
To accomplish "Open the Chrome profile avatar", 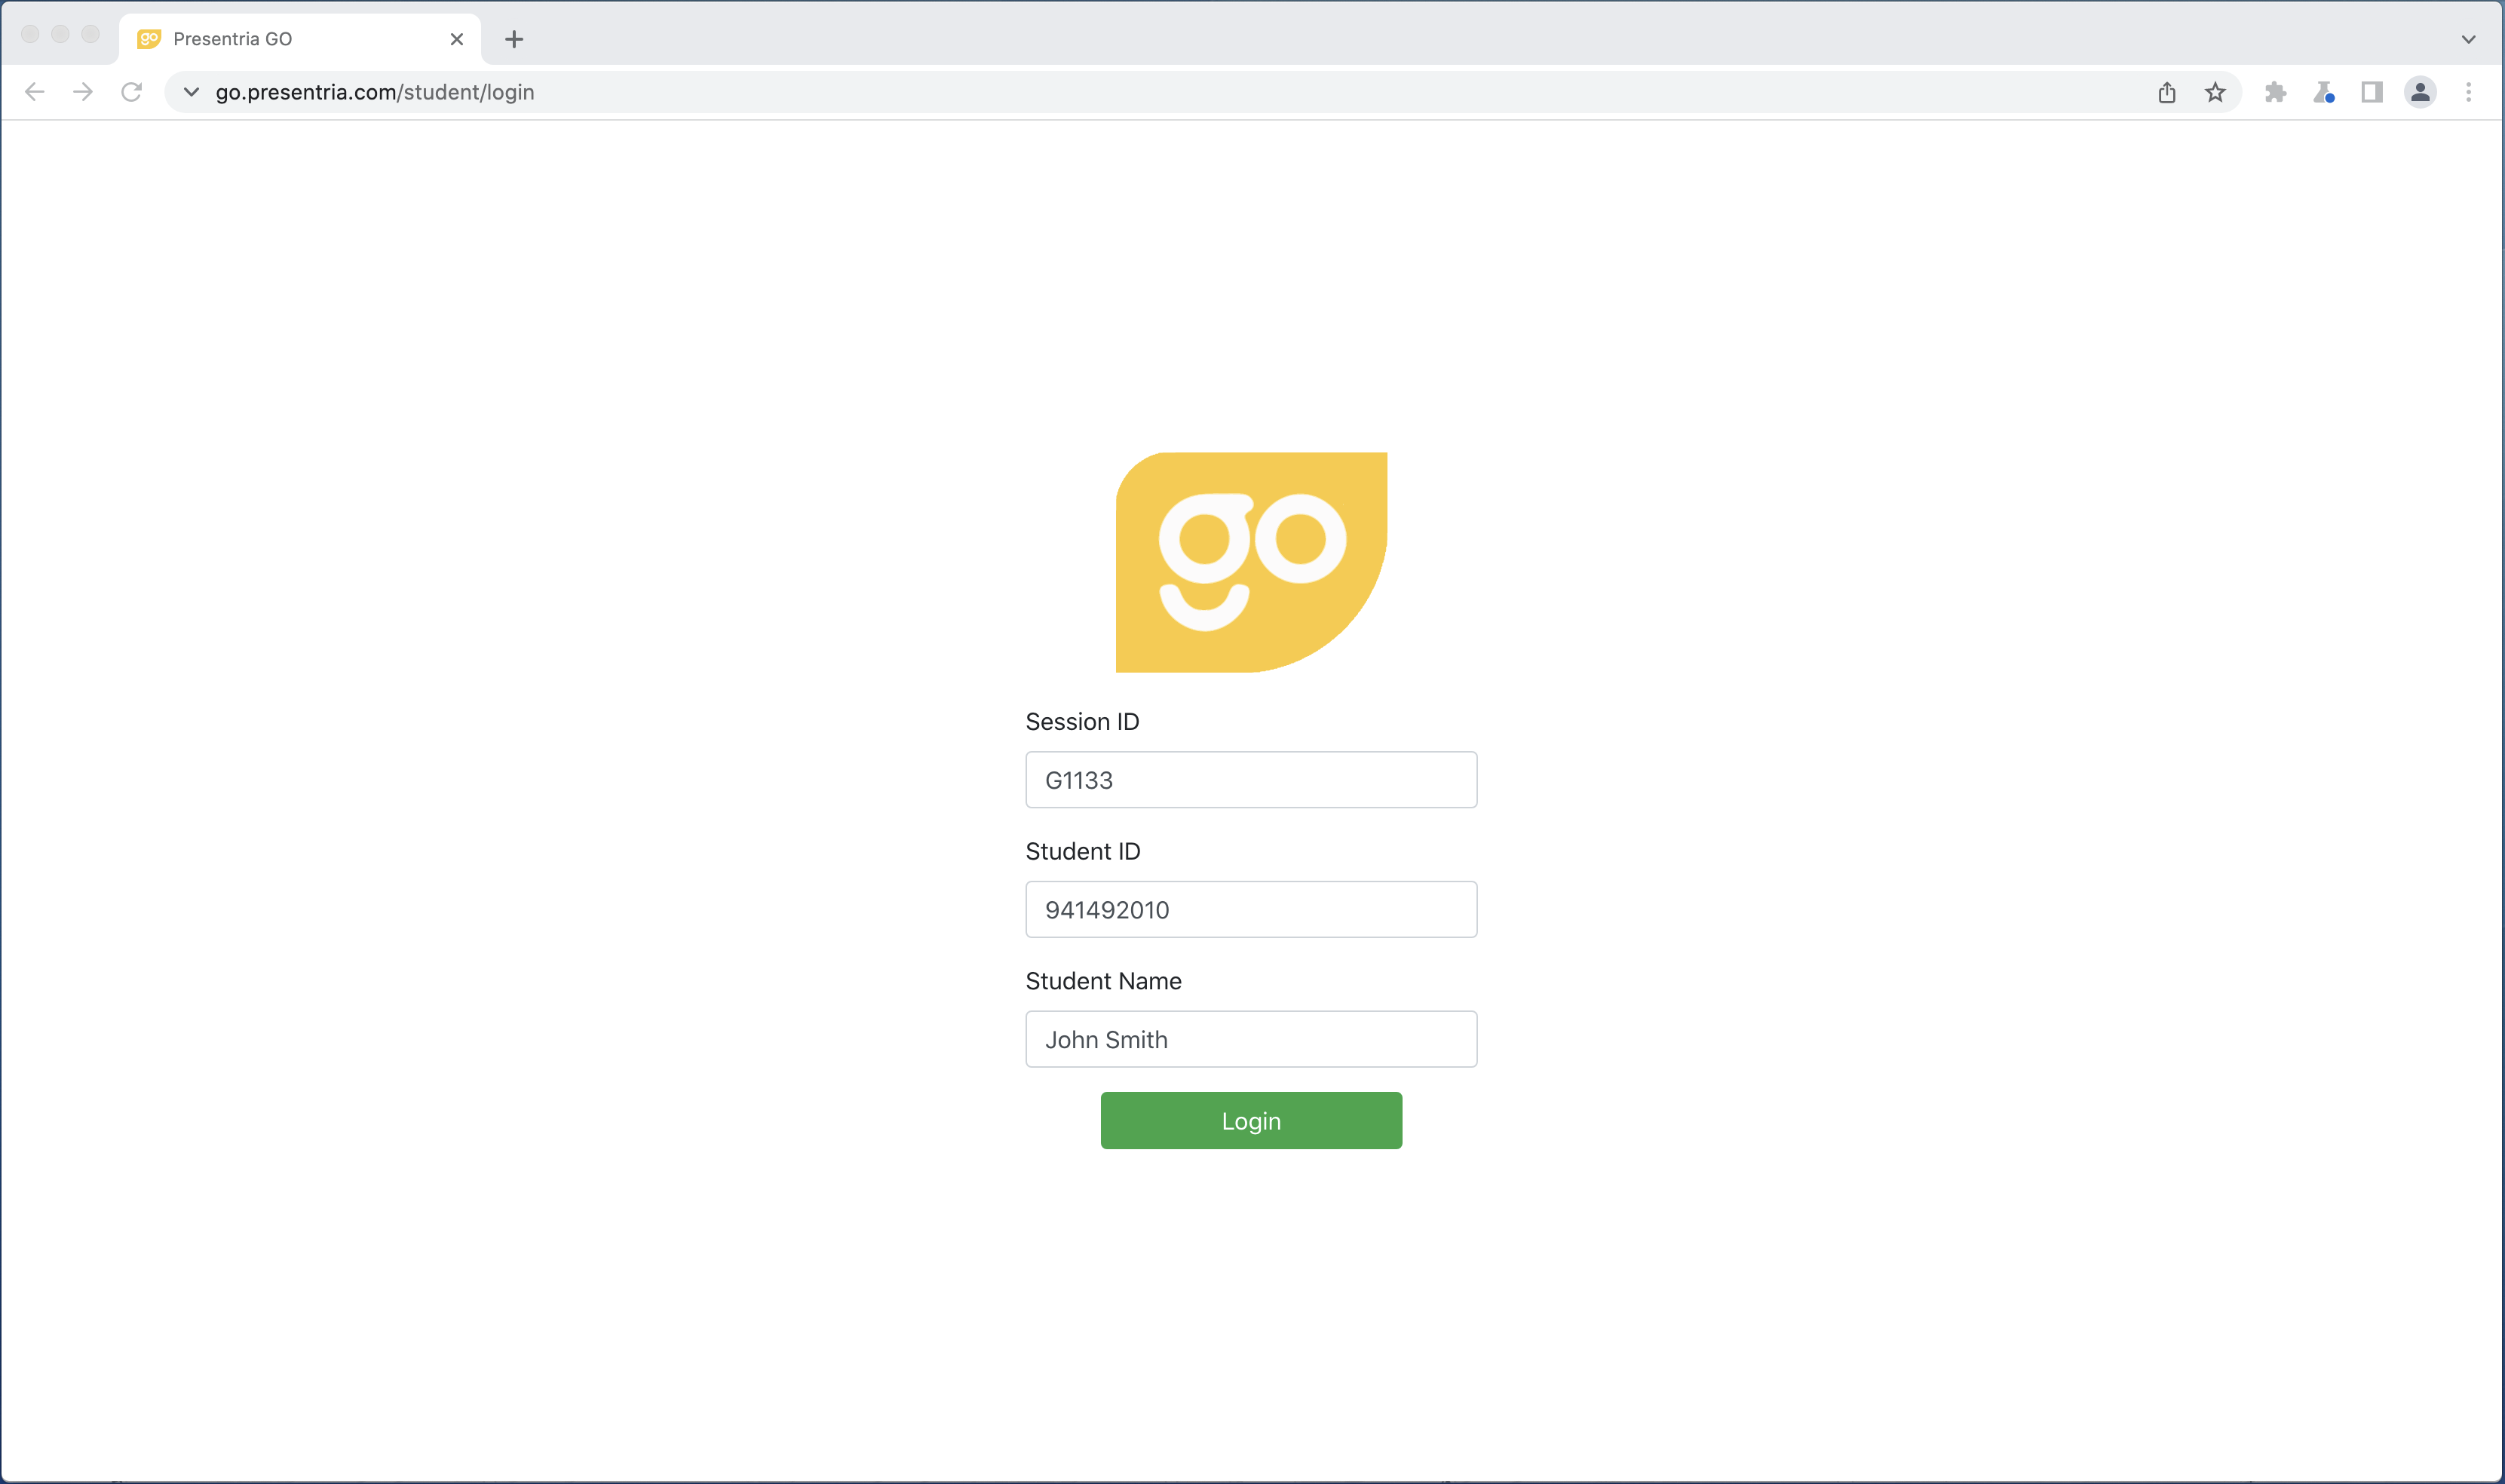I will (x=2420, y=92).
